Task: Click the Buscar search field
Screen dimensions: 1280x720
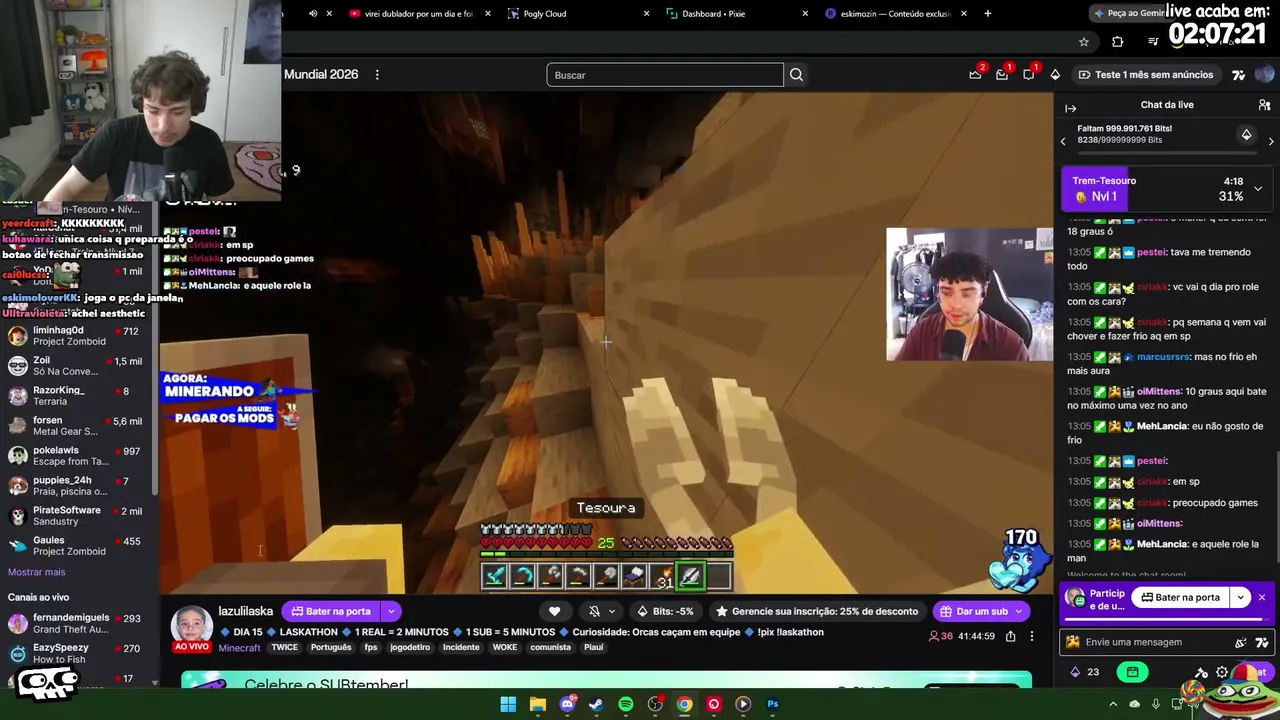Action: (665, 75)
